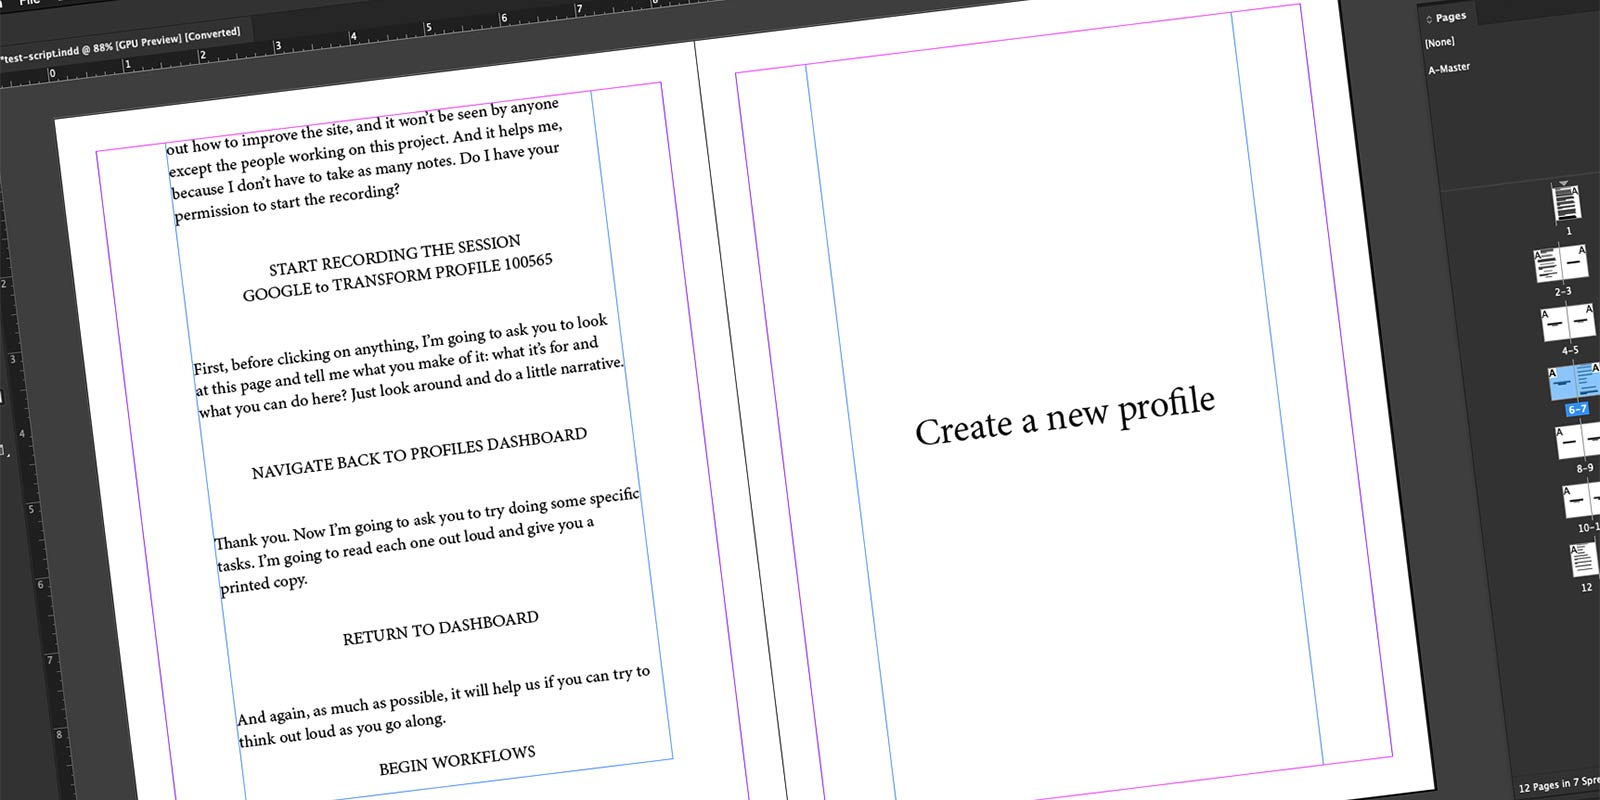Click the 'START RECORDING THE SESSION' line
The width and height of the screenshot is (1600, 800).
[x=395, y=255]
